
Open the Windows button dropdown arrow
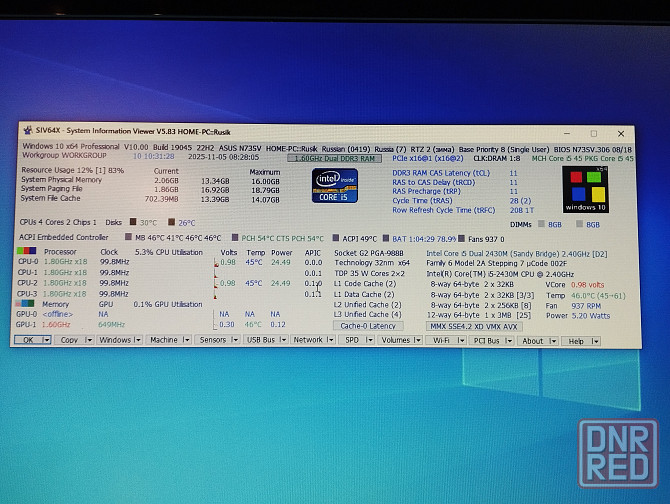click(137, 341)
